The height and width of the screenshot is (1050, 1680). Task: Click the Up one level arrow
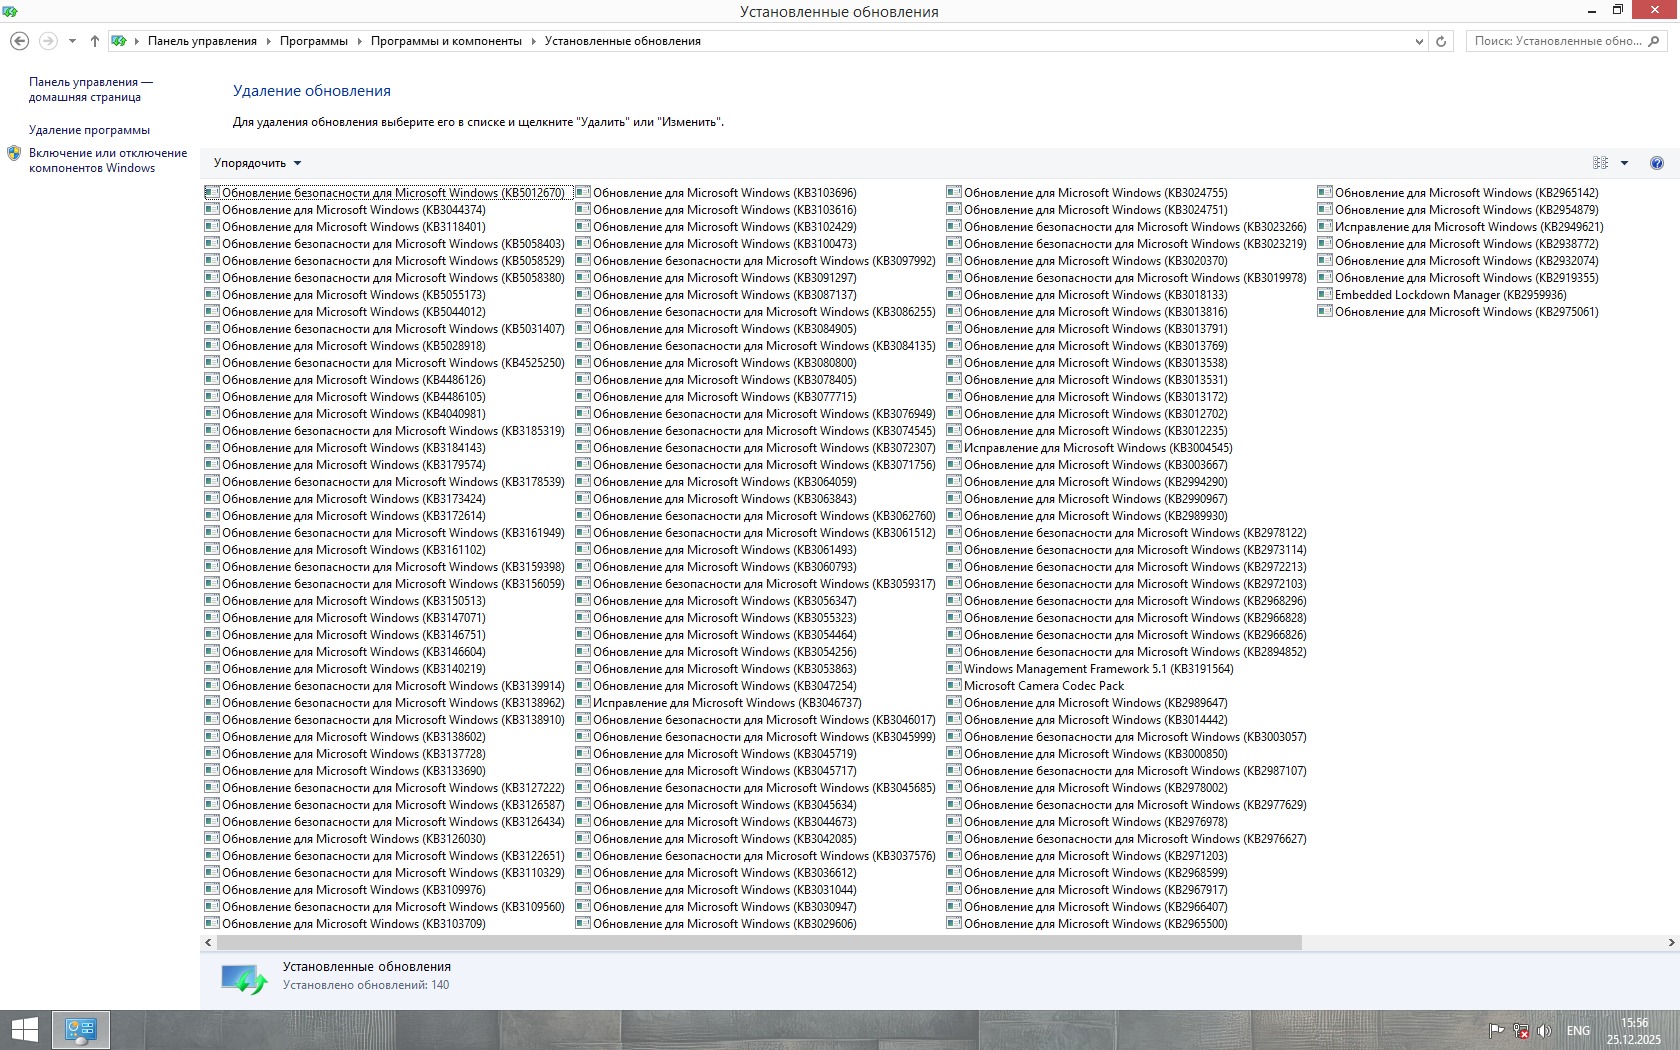click(94, 41)
